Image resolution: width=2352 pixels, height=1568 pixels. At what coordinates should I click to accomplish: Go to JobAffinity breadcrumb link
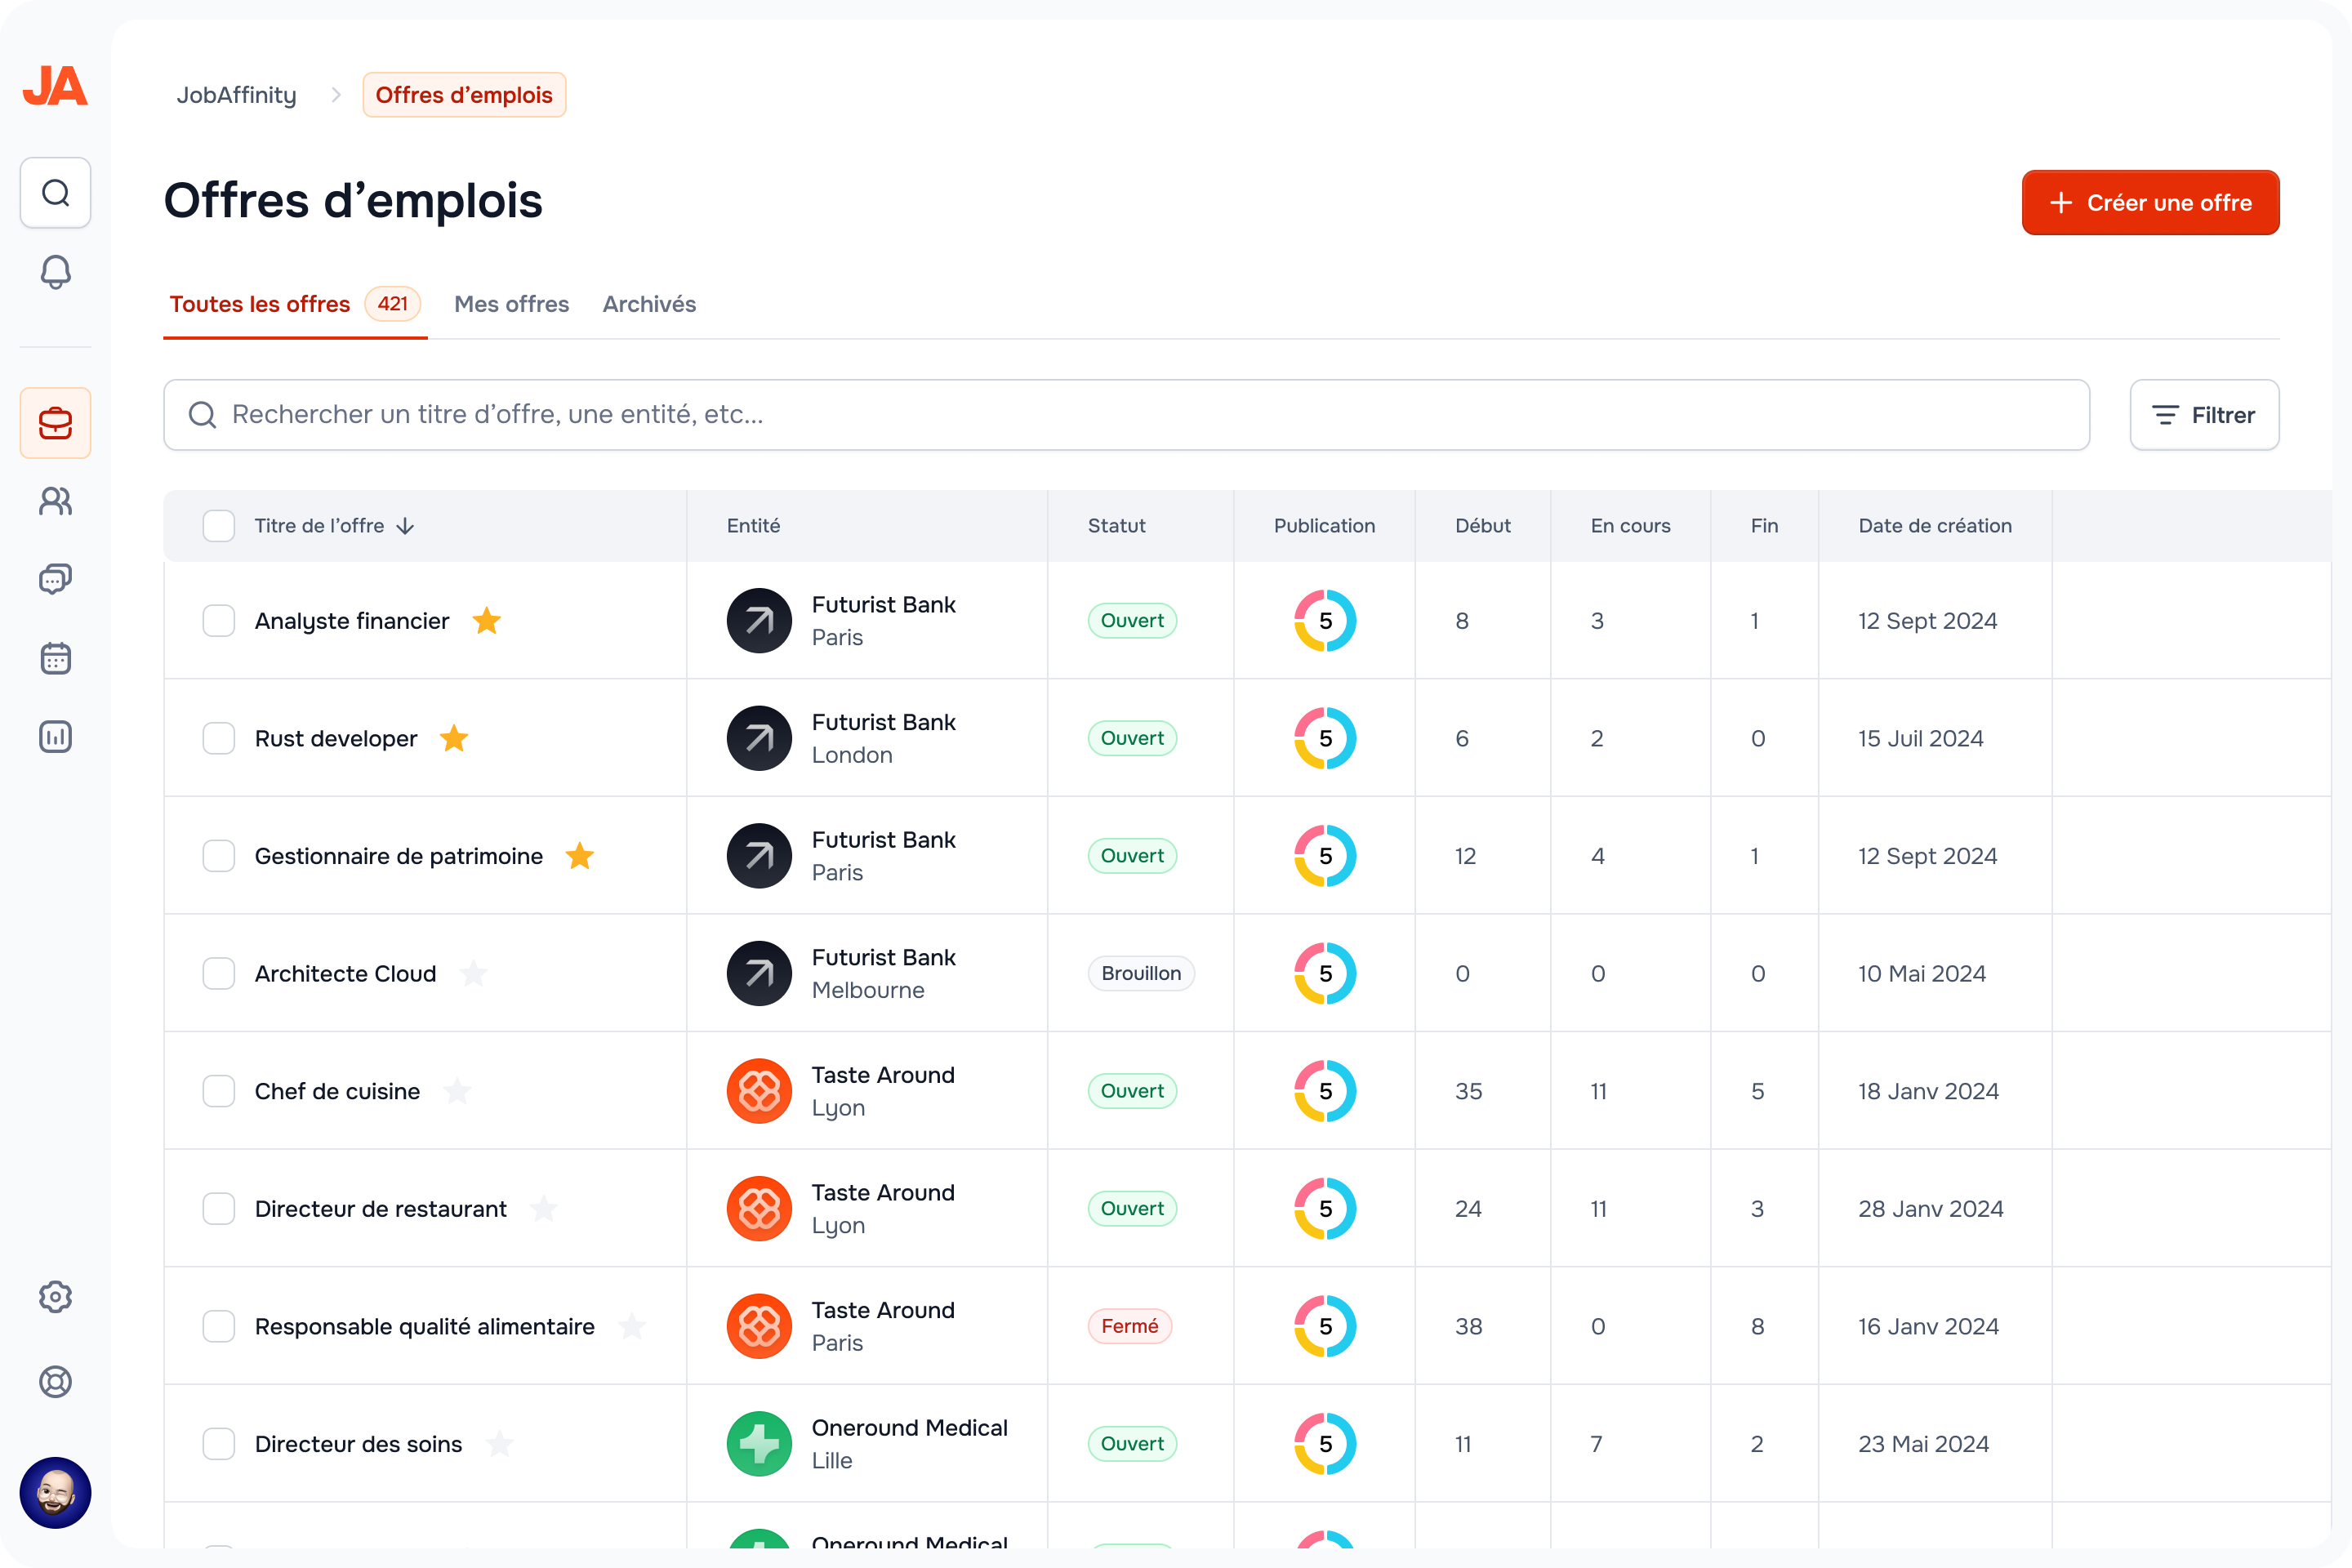[236, 95]
